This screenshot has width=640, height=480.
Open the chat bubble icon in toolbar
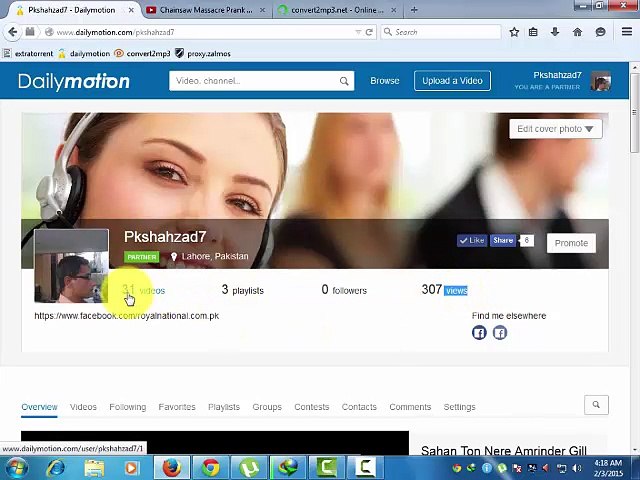(600, 32)
